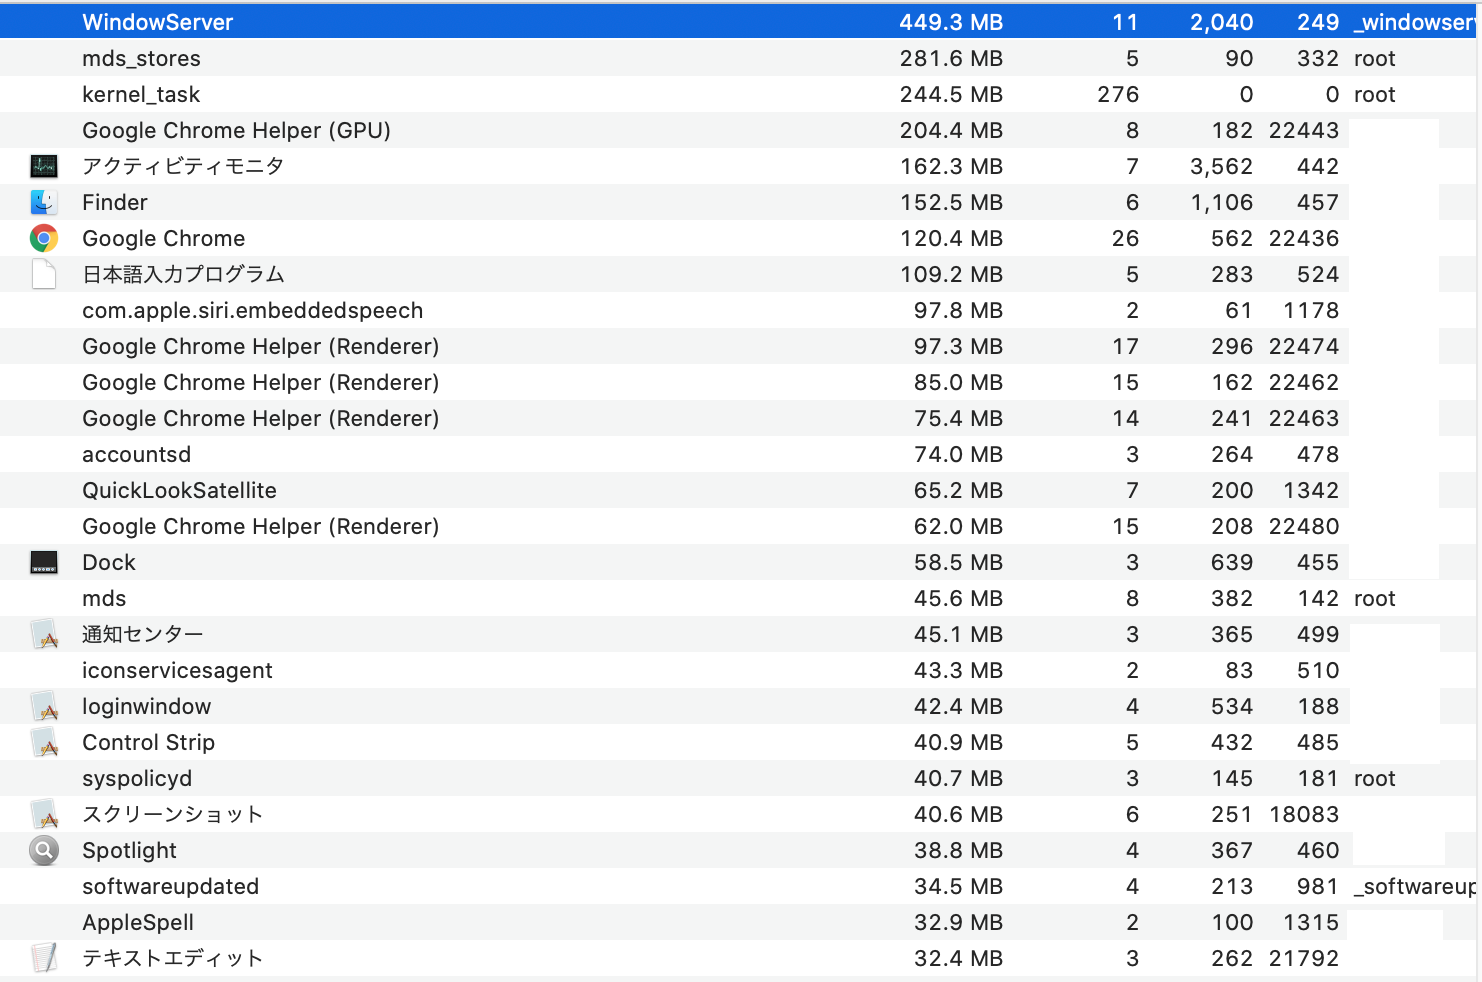Select the Finder process name
The image size is (1482, 982).
tap(115, 202)
